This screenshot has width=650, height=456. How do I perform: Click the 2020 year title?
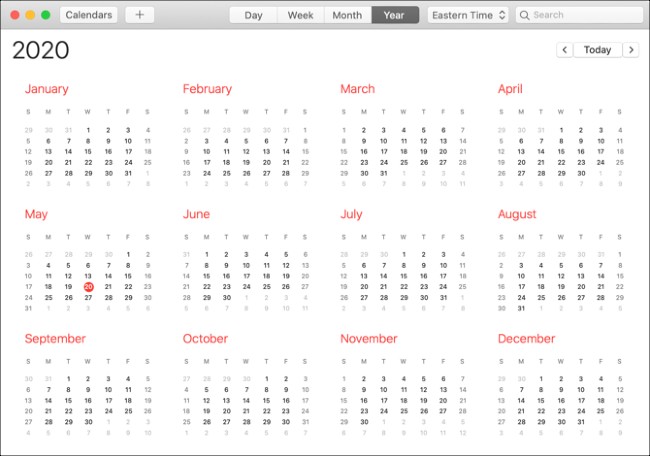(41, 50)
